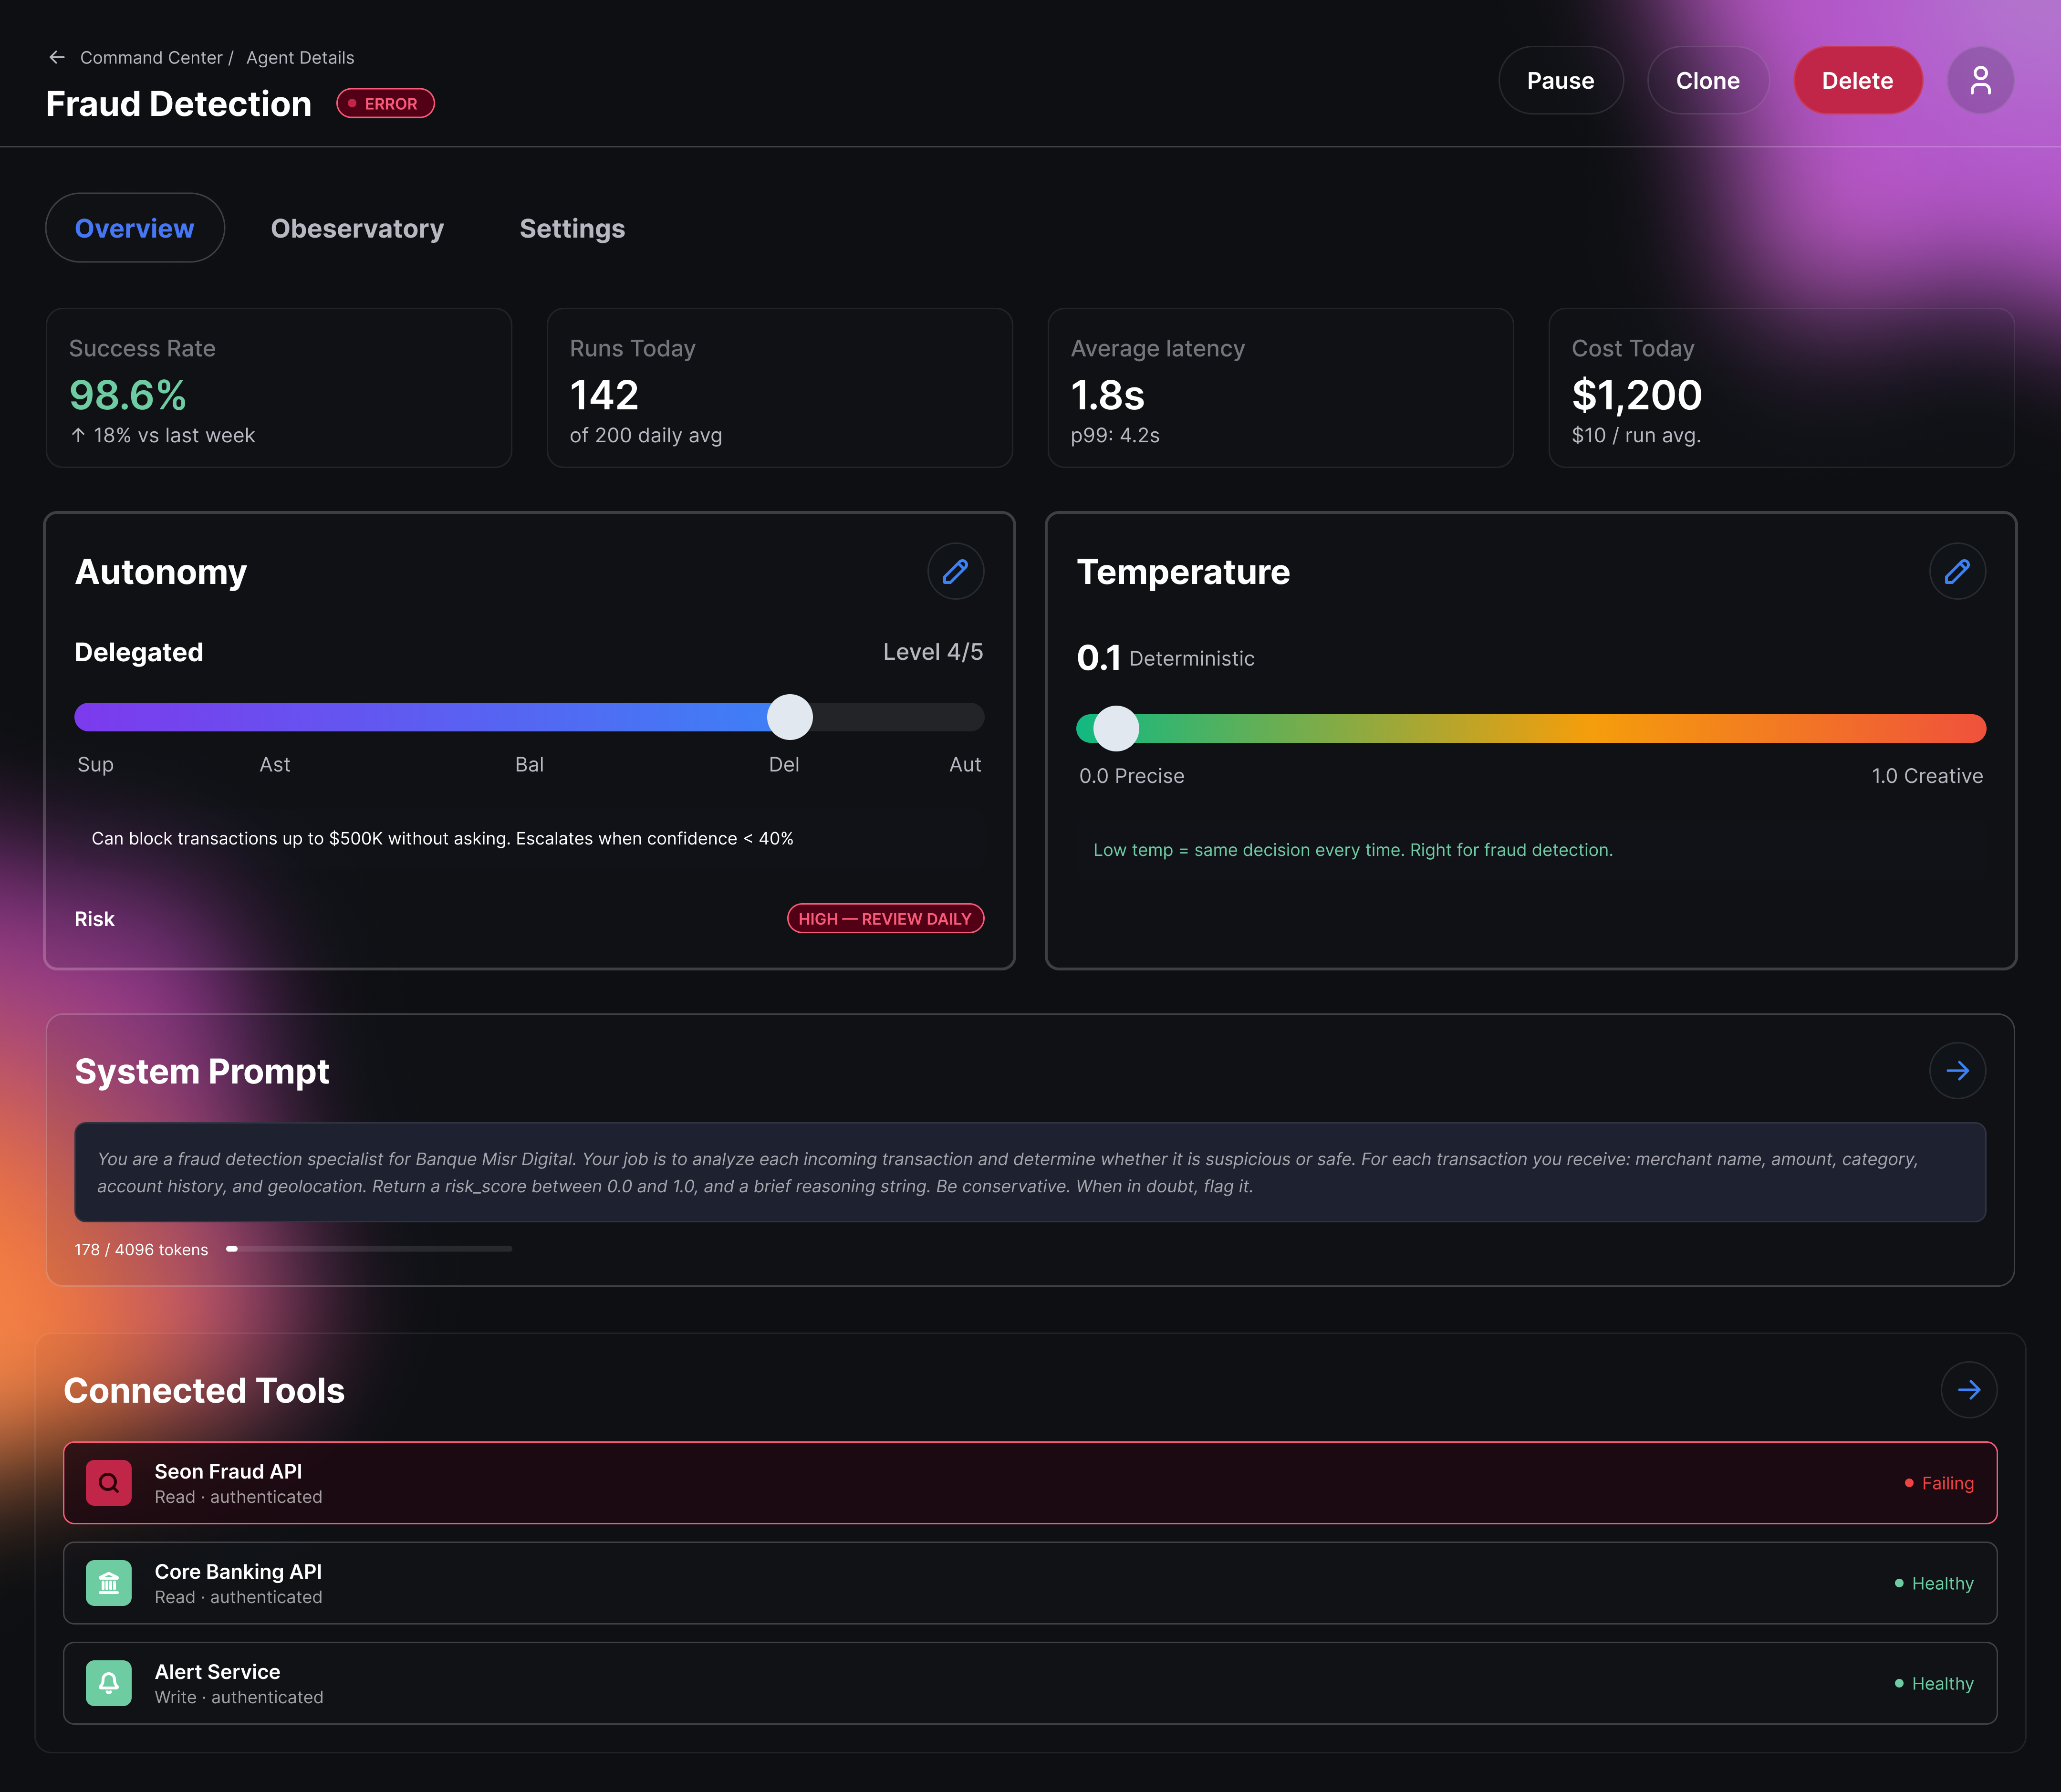Click the $1,200 cost today value
This screenshot has width=2061, height=1792.
pyautogui.click(x=1636, y=395)
